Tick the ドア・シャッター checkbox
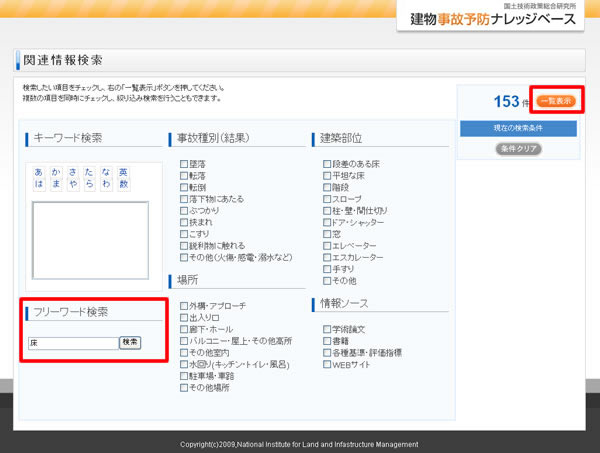 pyautogui.click(x=327, y=222)
